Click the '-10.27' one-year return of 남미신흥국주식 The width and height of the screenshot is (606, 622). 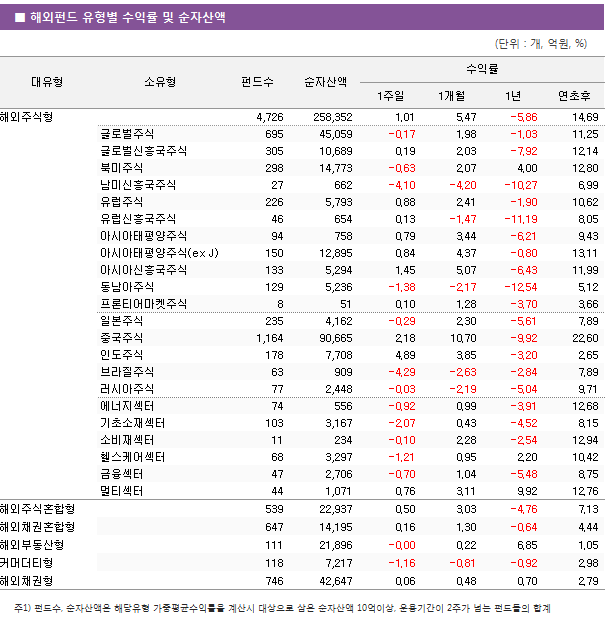coord(521,186)
